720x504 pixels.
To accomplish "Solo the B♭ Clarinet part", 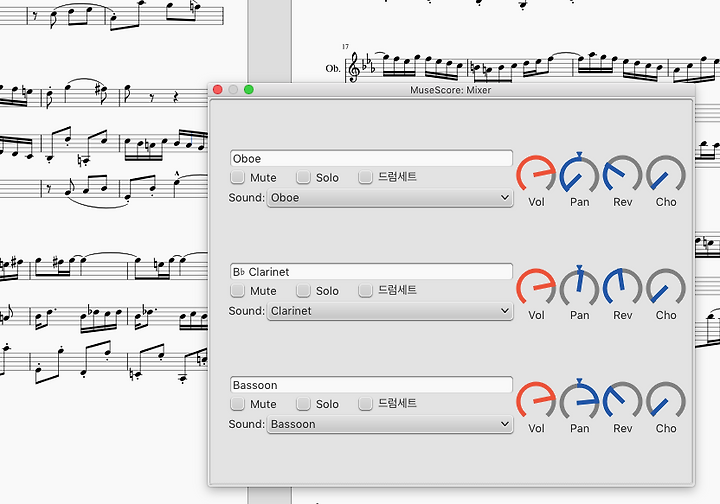I will coord(303,290).
